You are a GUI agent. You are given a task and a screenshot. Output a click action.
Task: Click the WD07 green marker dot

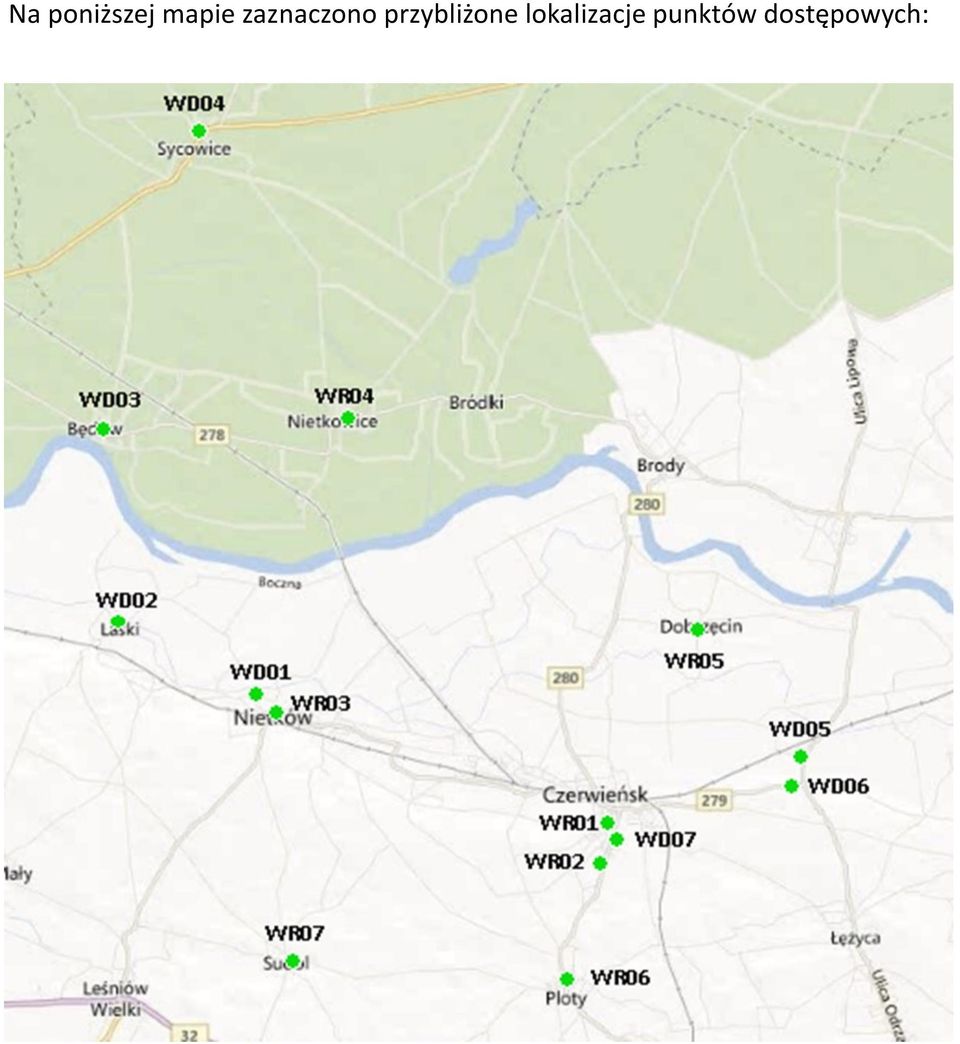[616, 839]
